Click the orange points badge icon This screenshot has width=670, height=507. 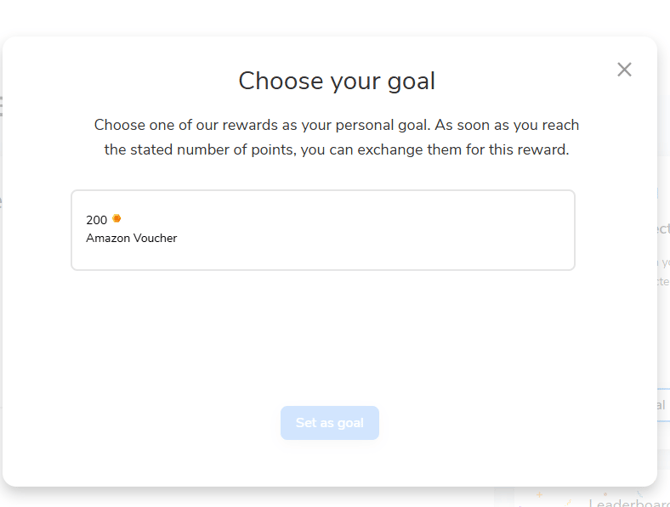pos(117,219)
